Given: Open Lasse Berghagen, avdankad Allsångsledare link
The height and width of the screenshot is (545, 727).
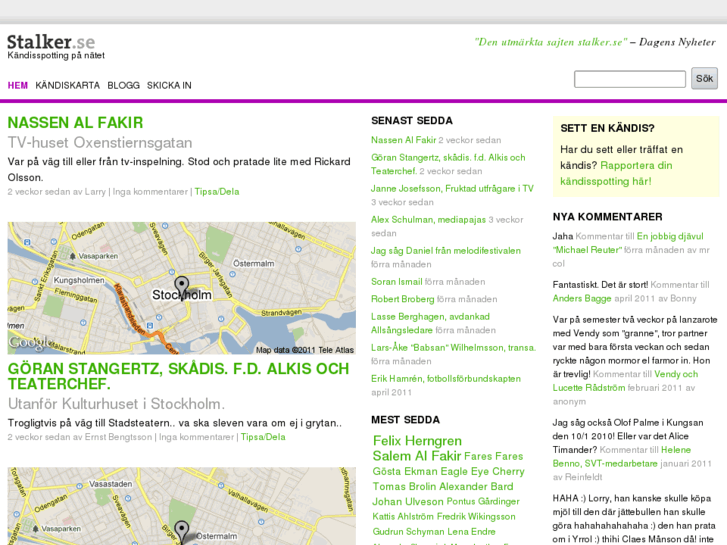Looking at the screenshot, I should tap(430, 323).
